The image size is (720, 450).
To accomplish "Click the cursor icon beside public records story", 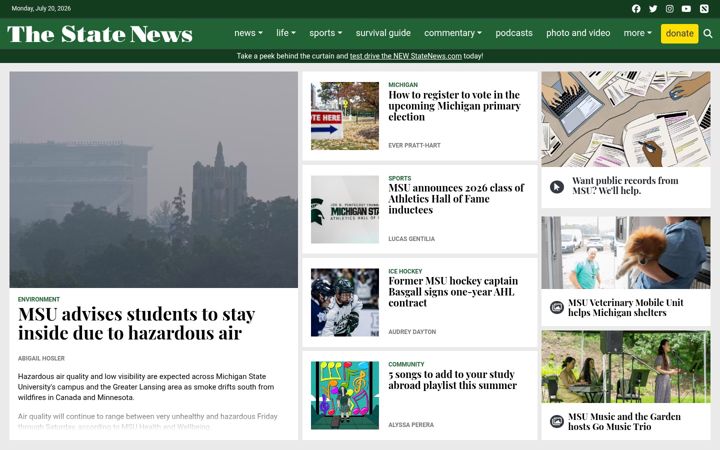I will tap(557, 187).
